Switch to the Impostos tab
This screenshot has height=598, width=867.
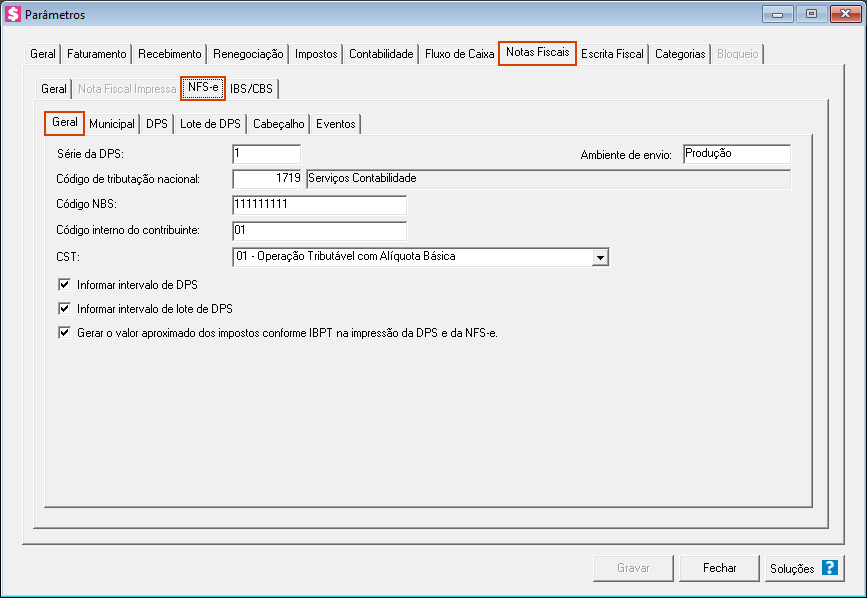(x=316, y=54)
